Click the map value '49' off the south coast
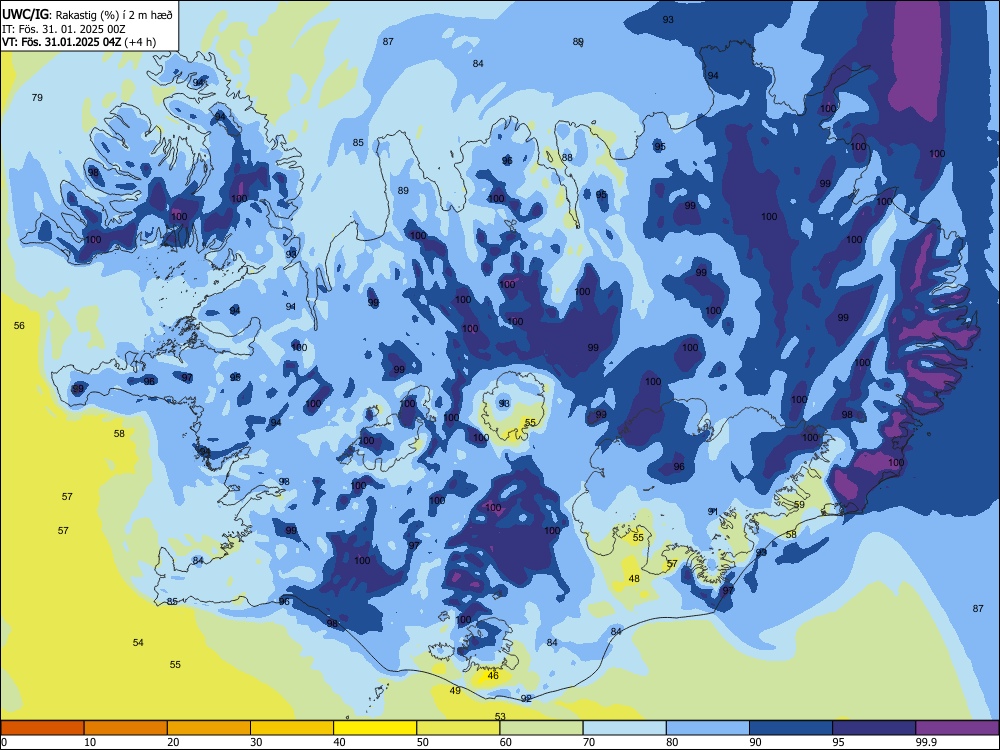 pyautogui.click(x=455, y=691)
